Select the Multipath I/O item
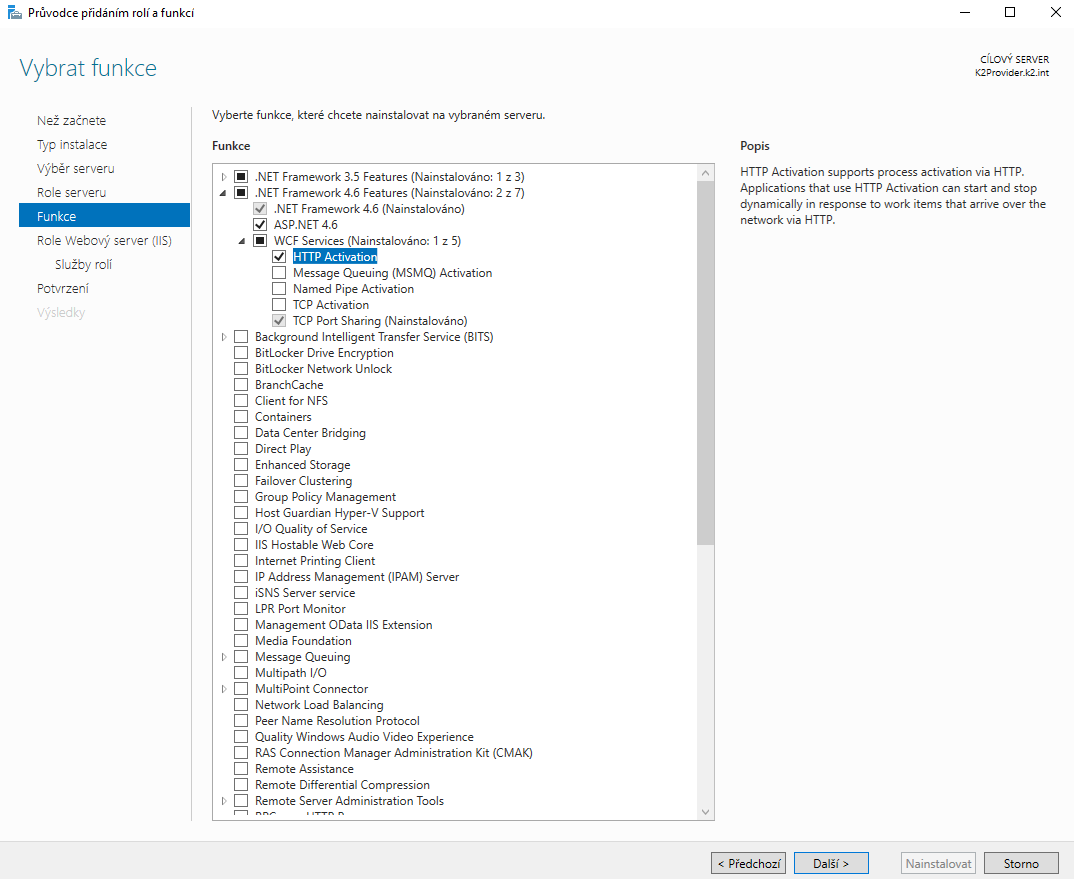 (290, 673)
